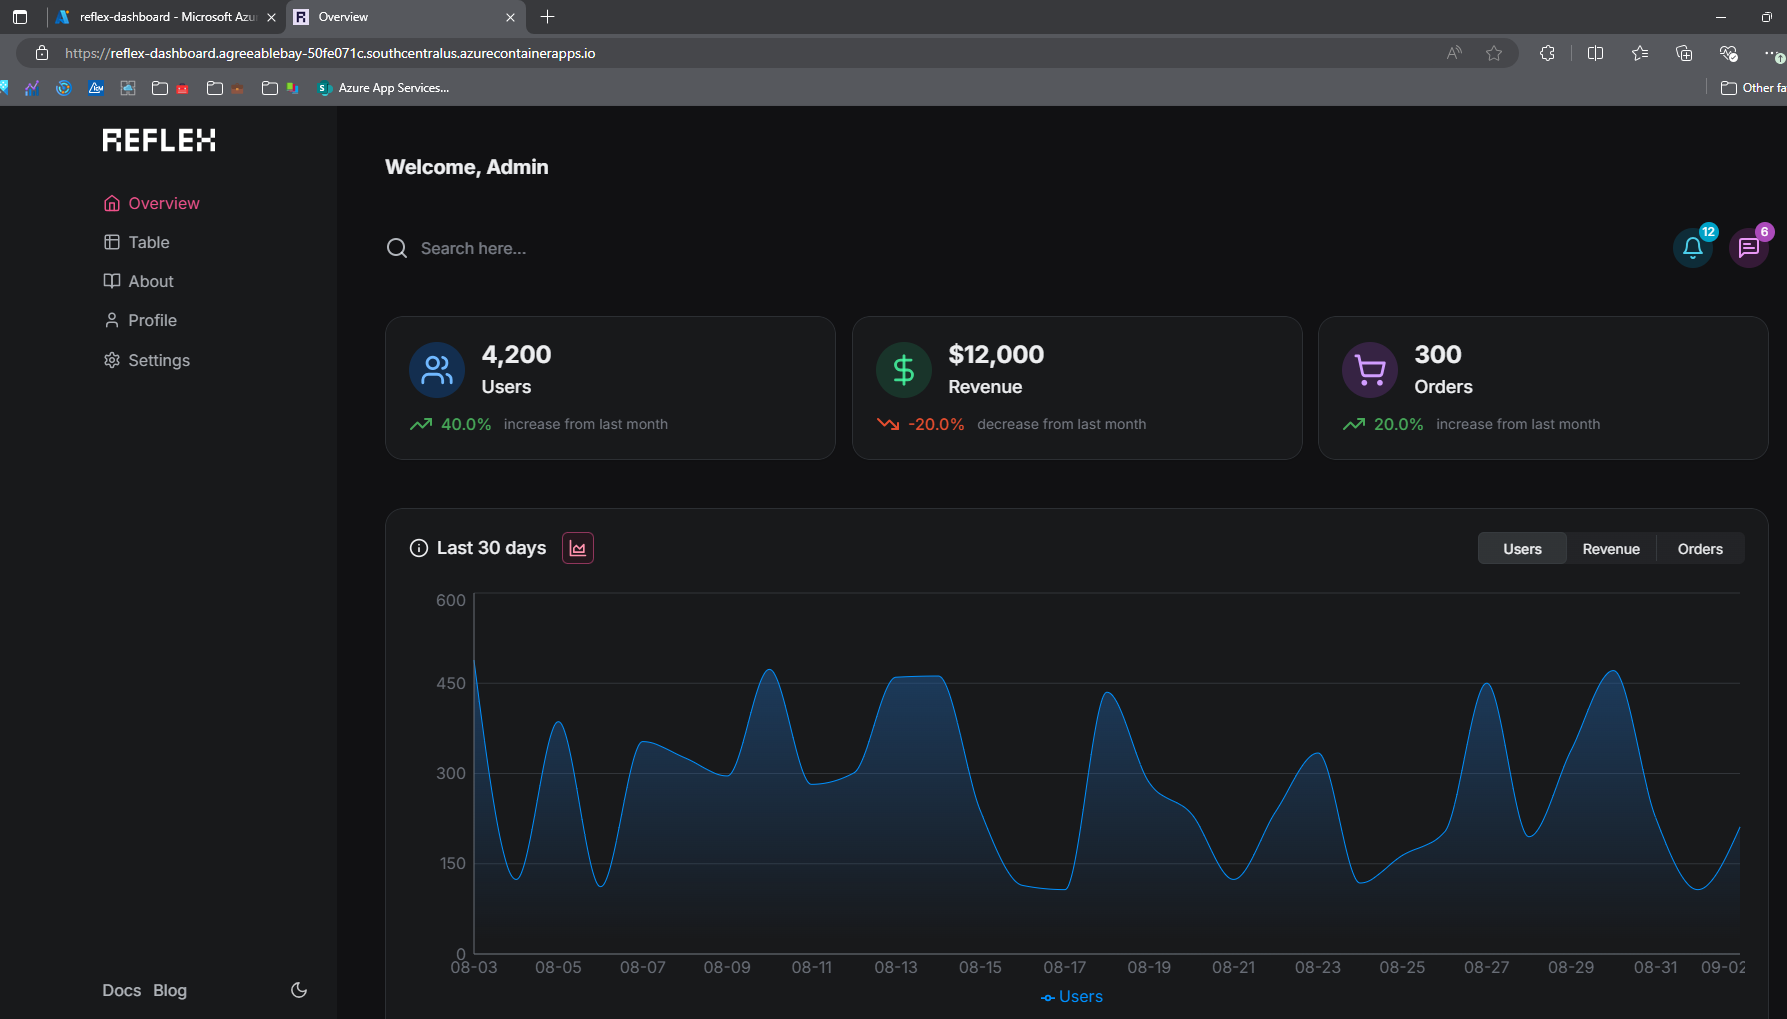Image resolution: width=1787 pixels, height=1019 pixels.
Task: Open the bookmark folder with briefcase icon
Action: [225, 88]
